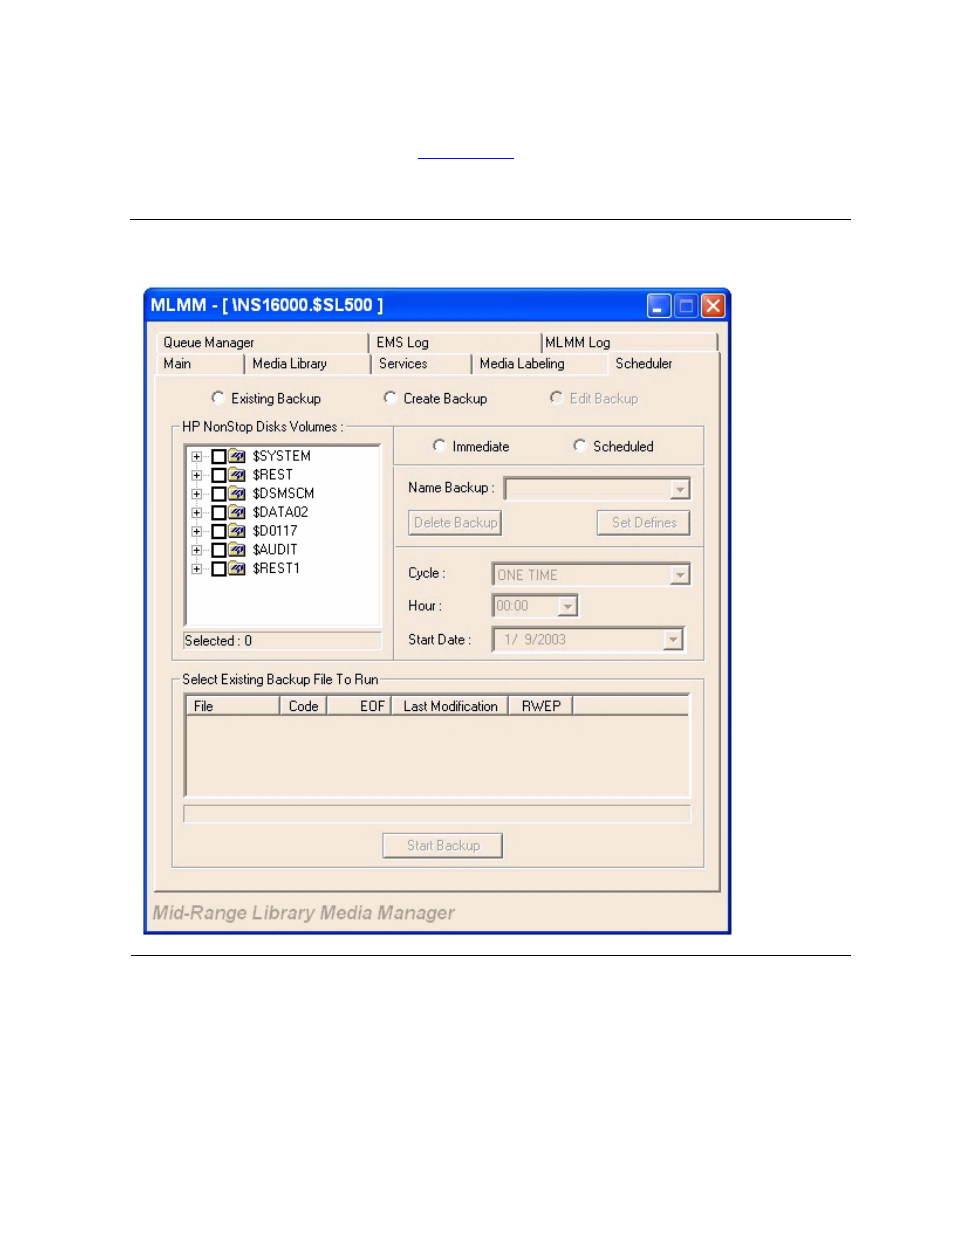Sort by the Code column header
Image resolution: width=954 pixels, height=1235 pixels.
click(x=303, y=706)
